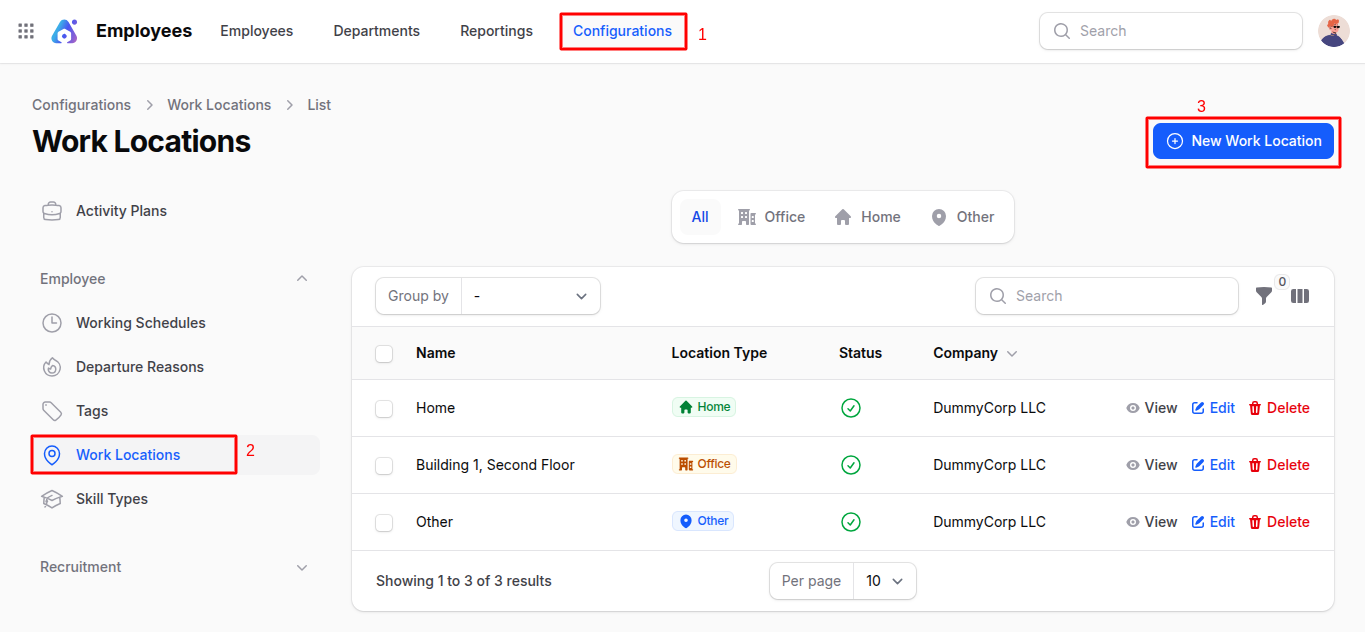This screenshot has height=632, width=1365.
Task: View the Other work location record
Action: click(x=1152, y=522)
